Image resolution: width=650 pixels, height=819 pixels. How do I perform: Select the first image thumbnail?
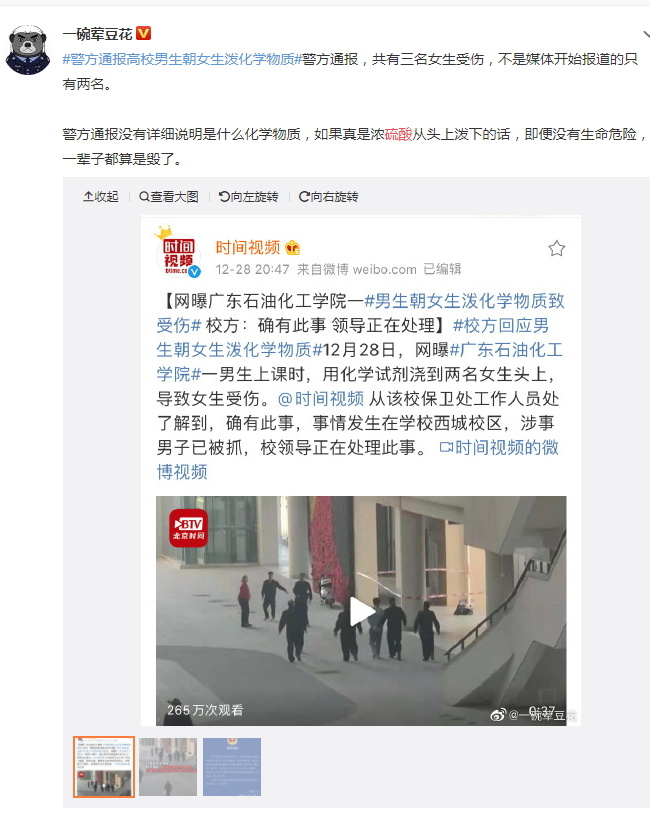[104, 767]
